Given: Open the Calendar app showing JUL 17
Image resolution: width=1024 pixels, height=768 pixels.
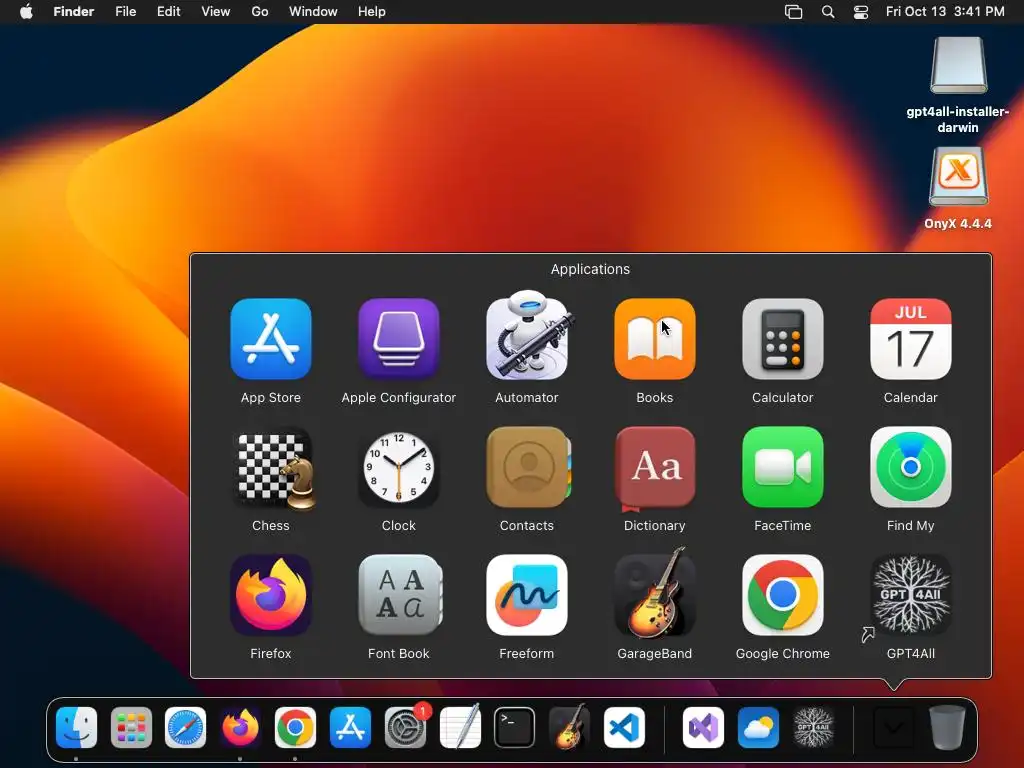Looking at the screenshot, I should 910,339.
